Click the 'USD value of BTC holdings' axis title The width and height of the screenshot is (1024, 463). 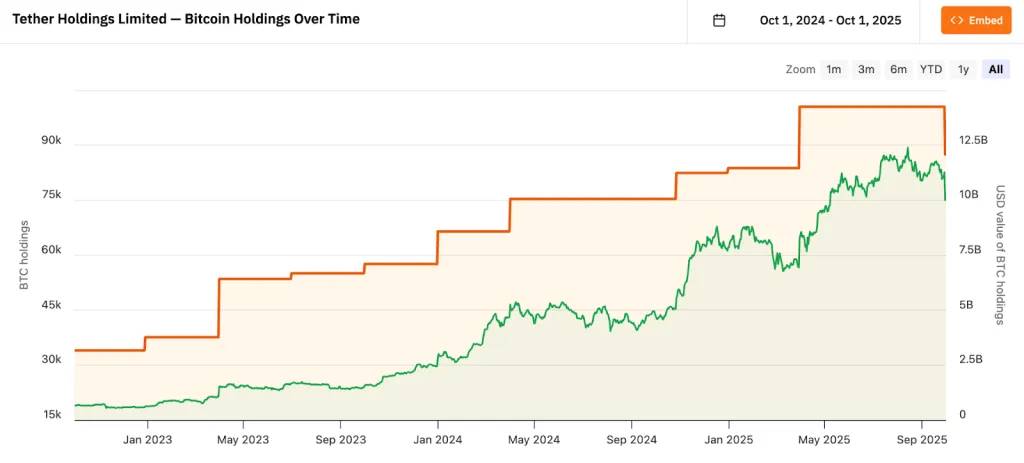point(999,255)
